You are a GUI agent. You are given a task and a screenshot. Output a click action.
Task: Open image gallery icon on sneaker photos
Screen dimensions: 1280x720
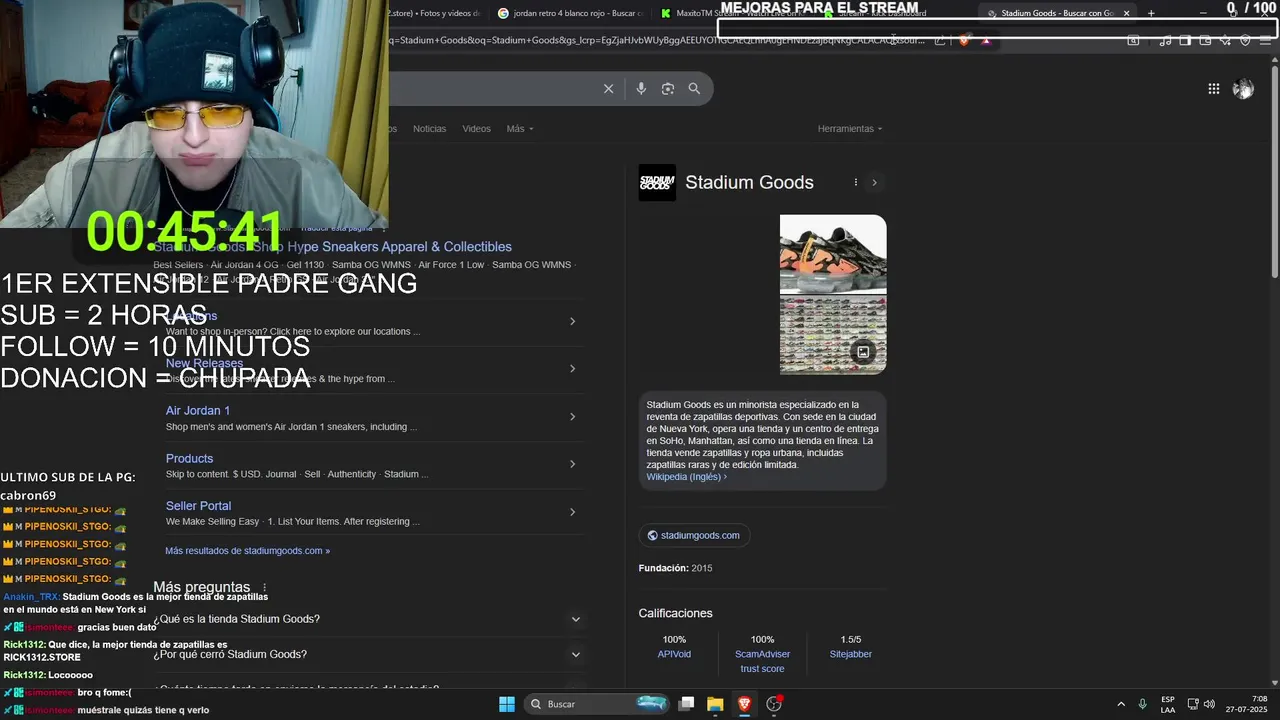click(x=863, y=352)
